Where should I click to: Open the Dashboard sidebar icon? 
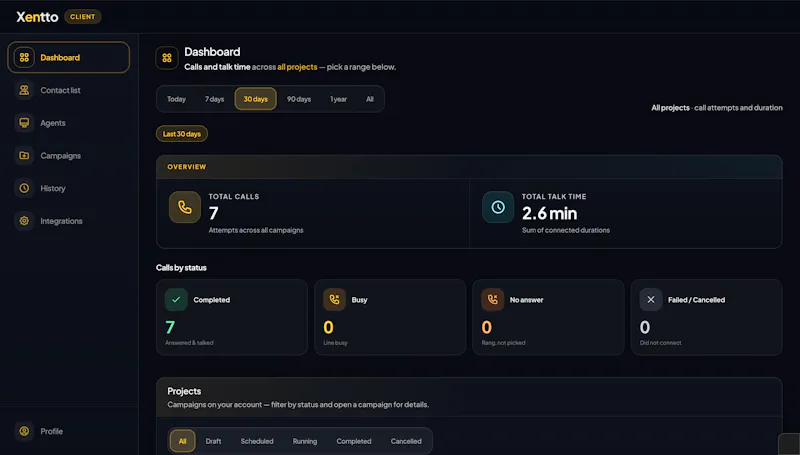click(24, 58)
